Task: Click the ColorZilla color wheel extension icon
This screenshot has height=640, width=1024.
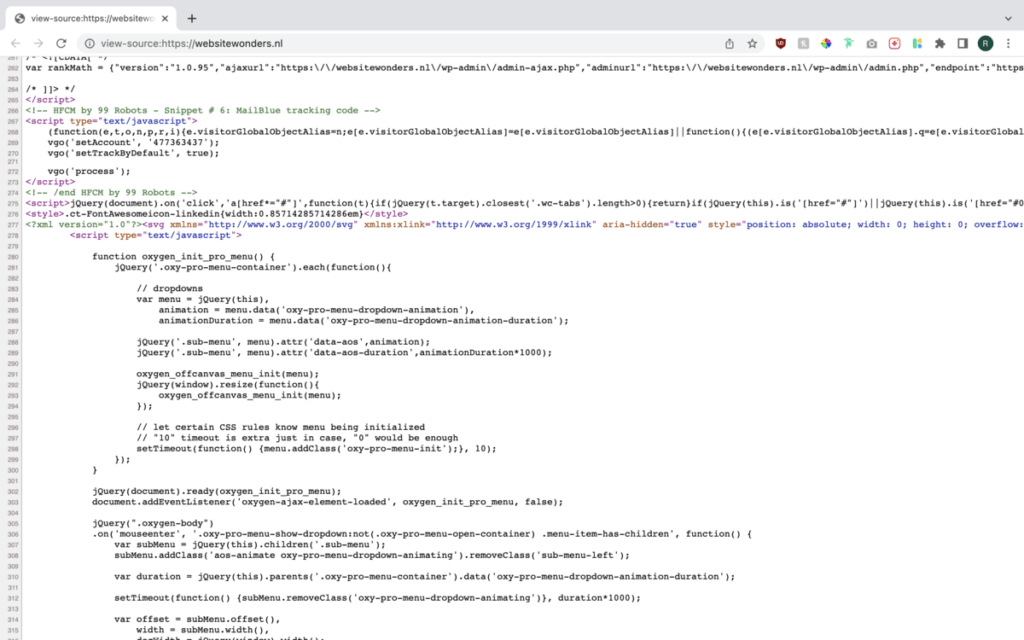Action: (827, 44)
